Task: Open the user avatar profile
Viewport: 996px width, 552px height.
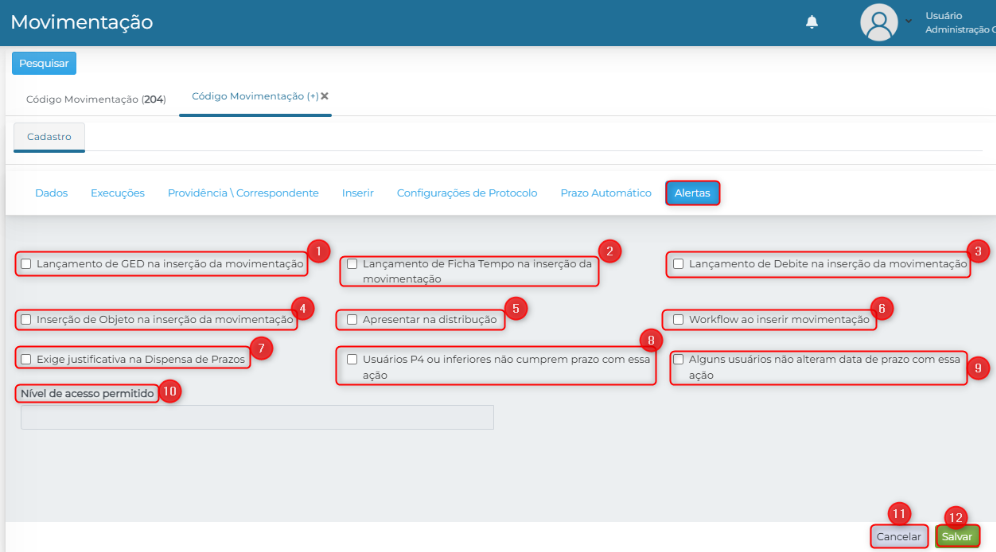Action: pos(878,22)
